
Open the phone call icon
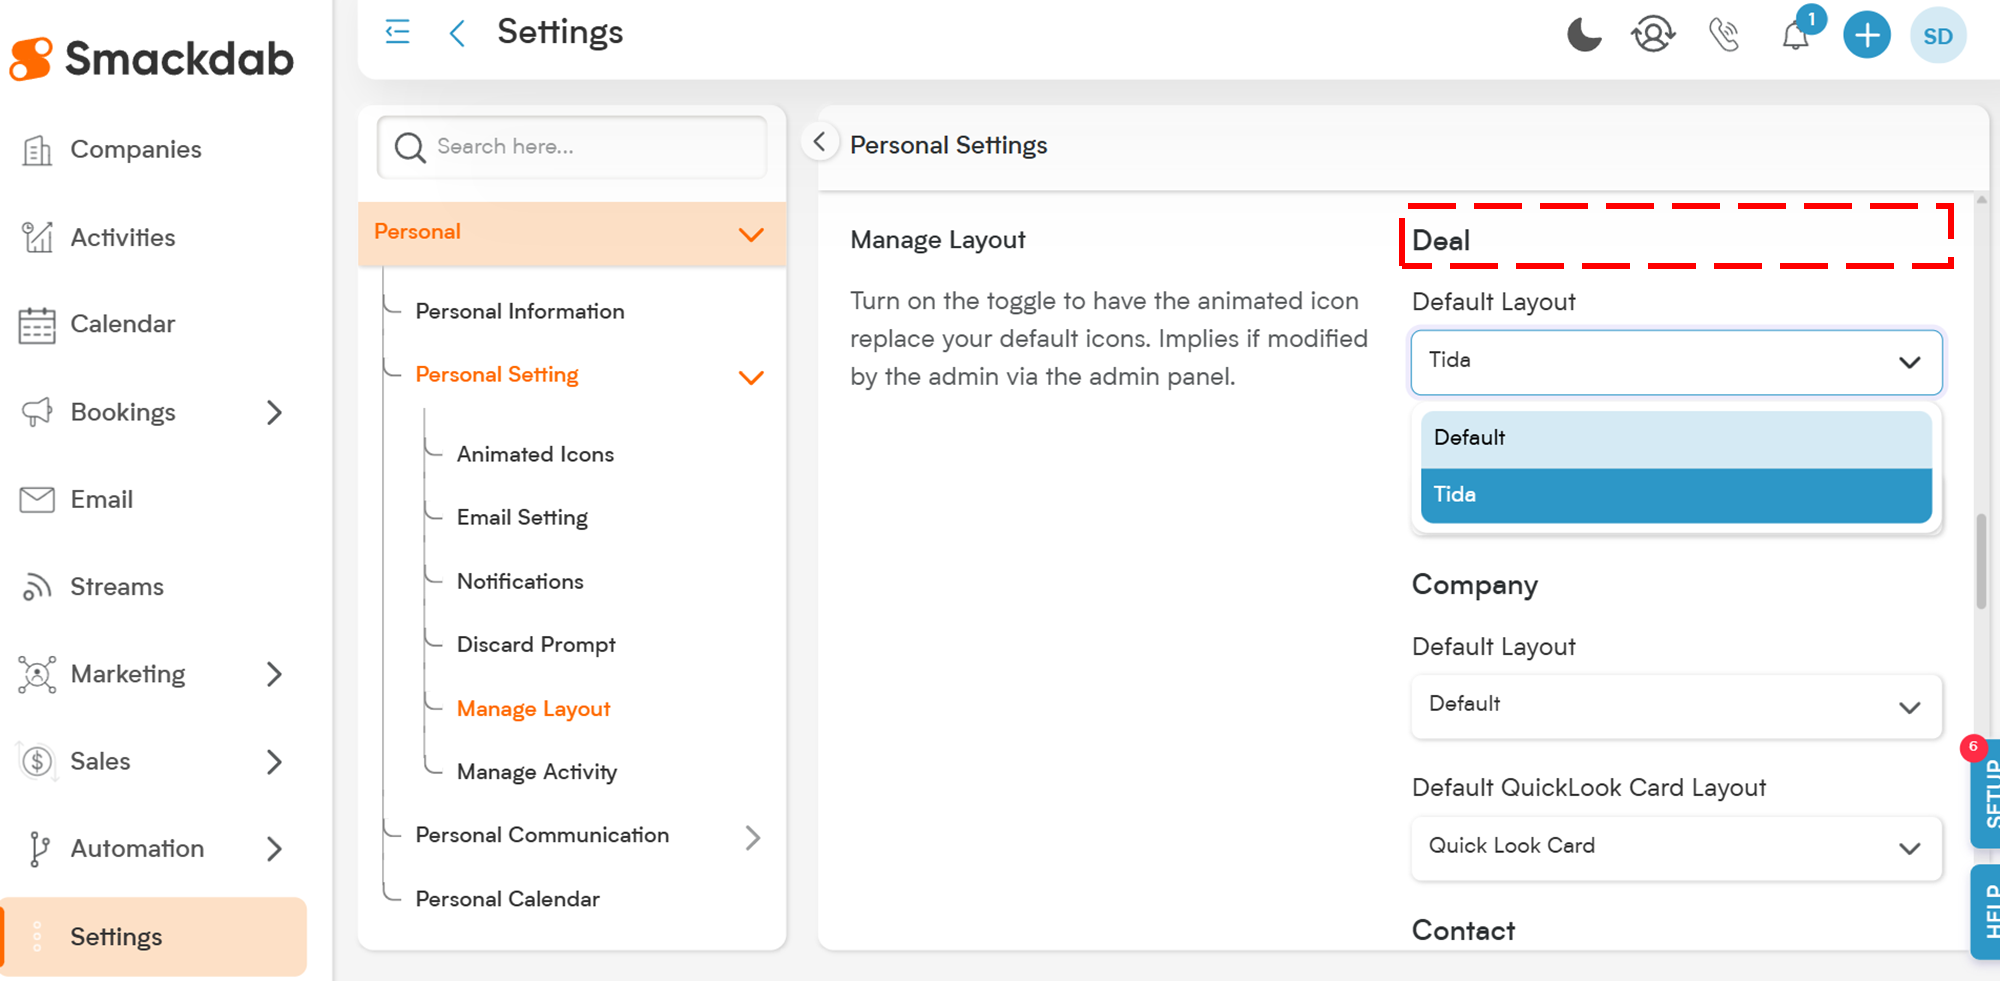point(1724,35)
